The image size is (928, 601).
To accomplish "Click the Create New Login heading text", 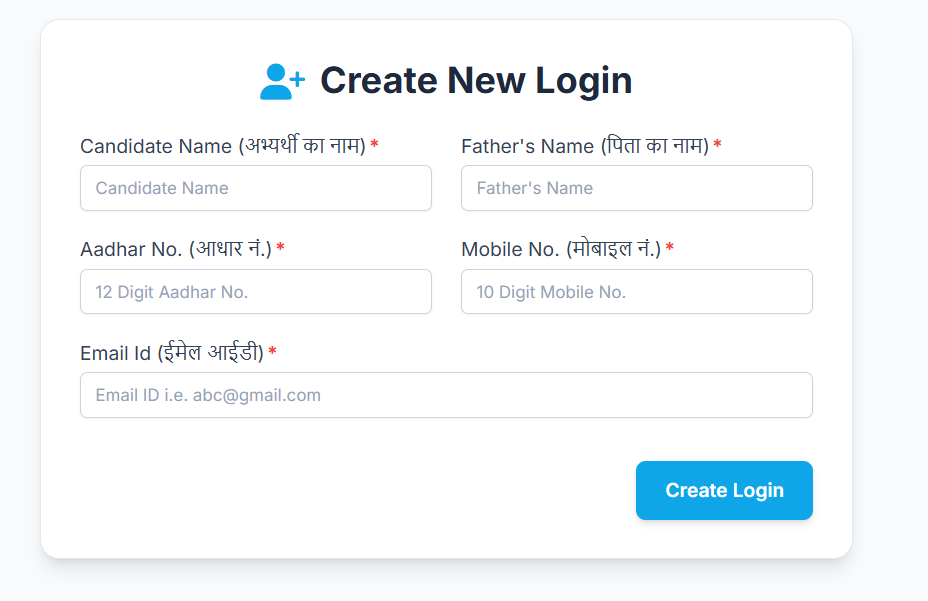I will pos(475,80).
